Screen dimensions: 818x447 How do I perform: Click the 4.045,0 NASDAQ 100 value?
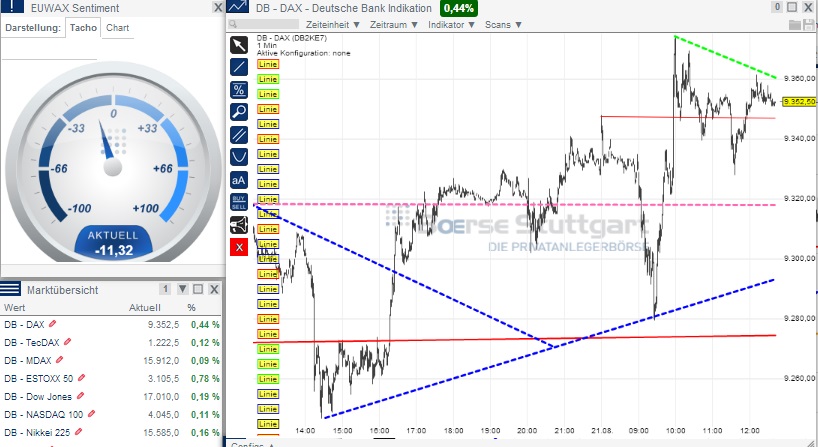click(163, 415)
